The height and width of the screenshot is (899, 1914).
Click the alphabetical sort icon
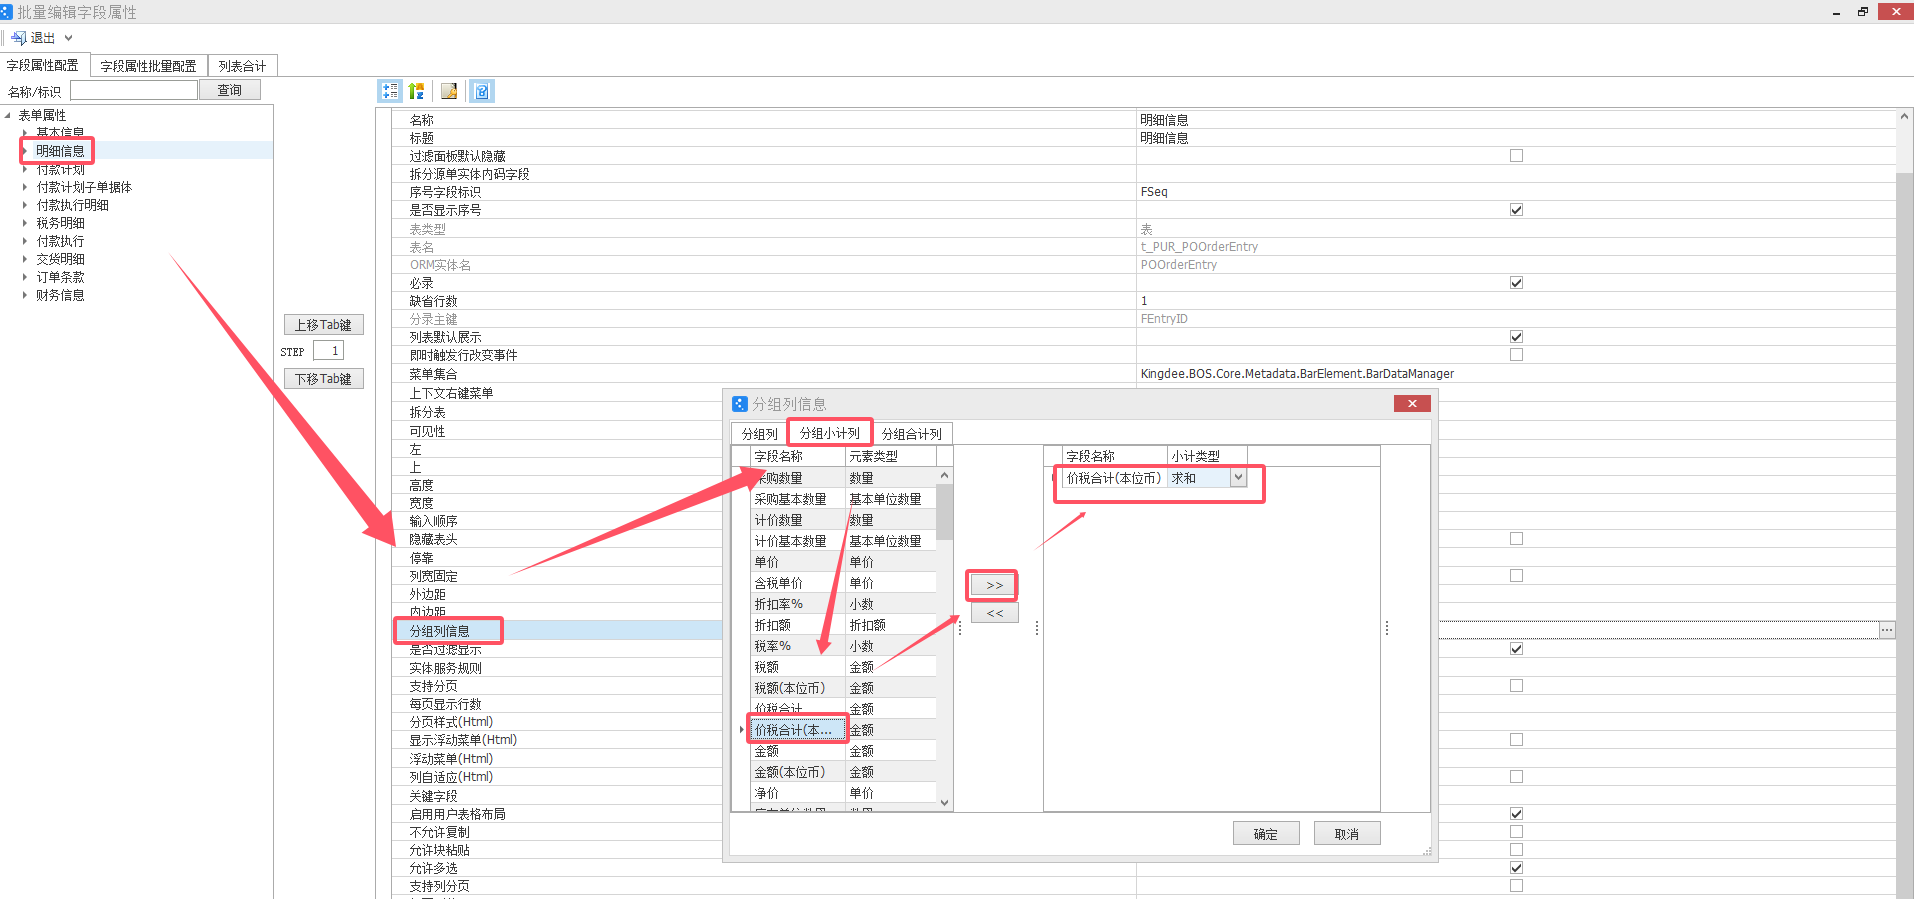point(417,91)
